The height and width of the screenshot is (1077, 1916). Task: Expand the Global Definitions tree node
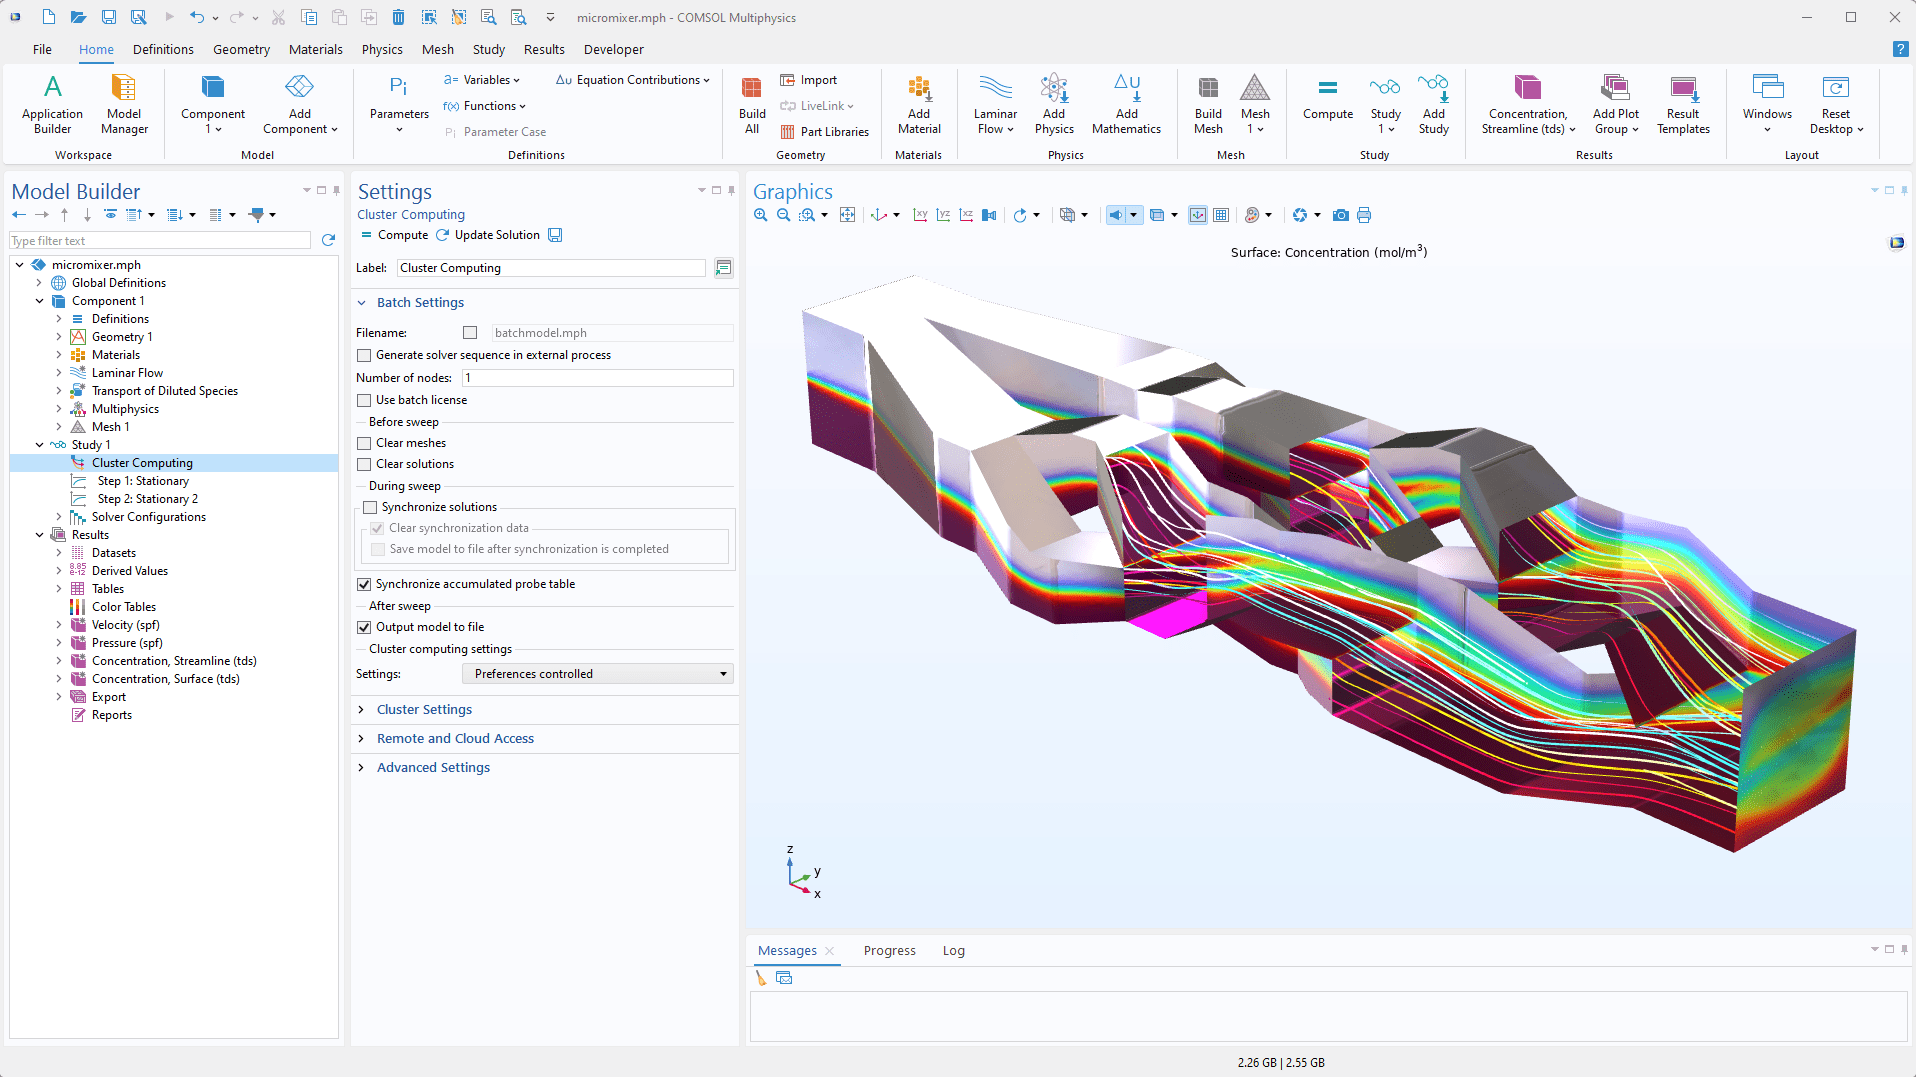coord(39,283)
